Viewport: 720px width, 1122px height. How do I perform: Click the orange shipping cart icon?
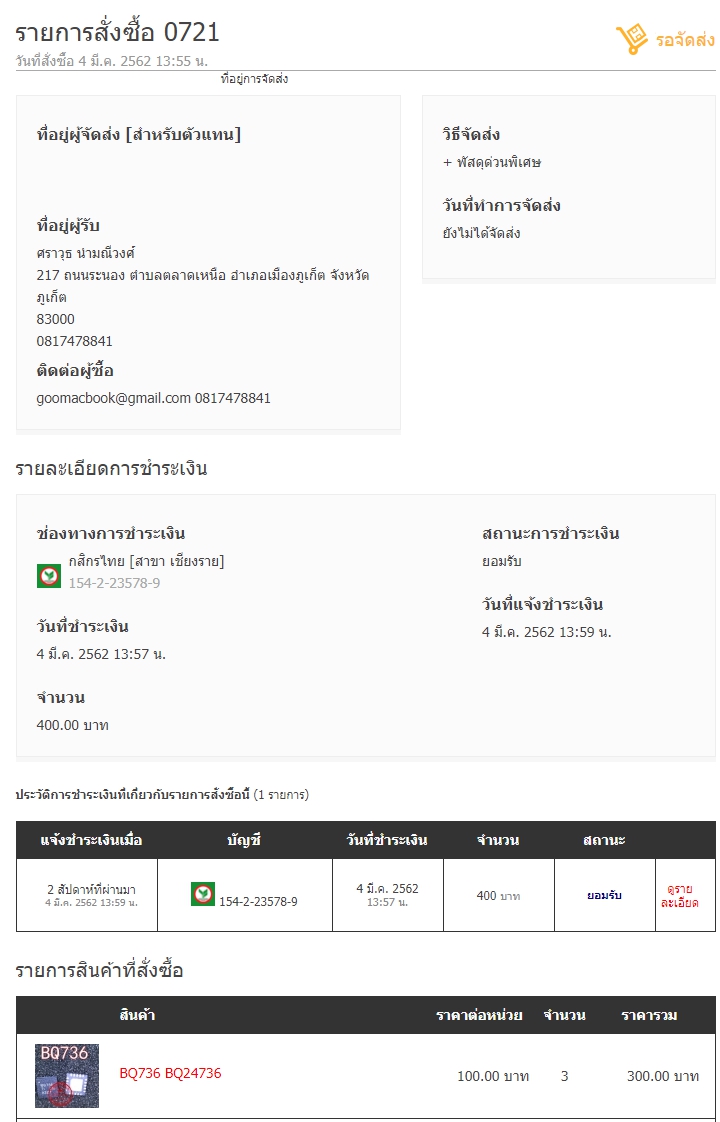631,39
